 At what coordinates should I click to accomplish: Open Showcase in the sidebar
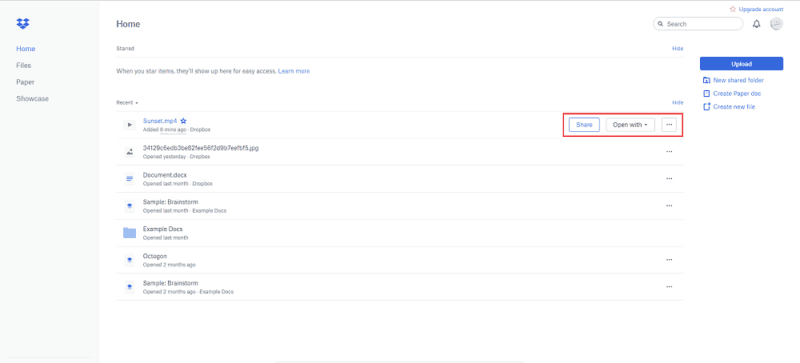point(33,99)
